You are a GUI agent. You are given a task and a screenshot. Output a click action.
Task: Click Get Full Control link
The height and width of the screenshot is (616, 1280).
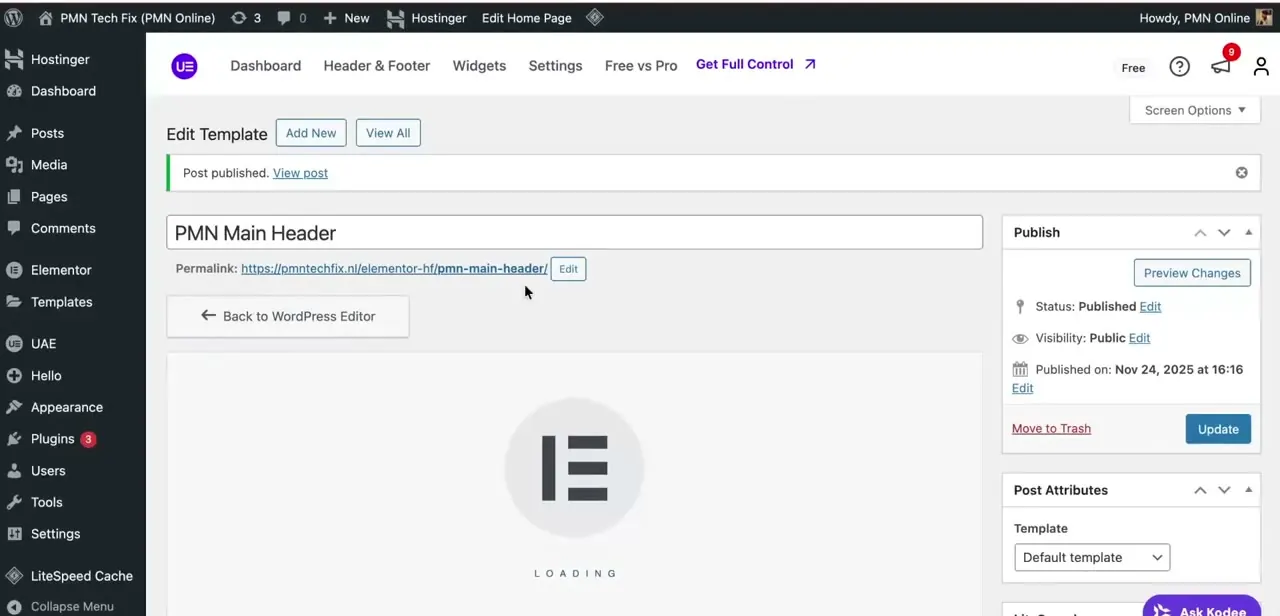(756, 64)
